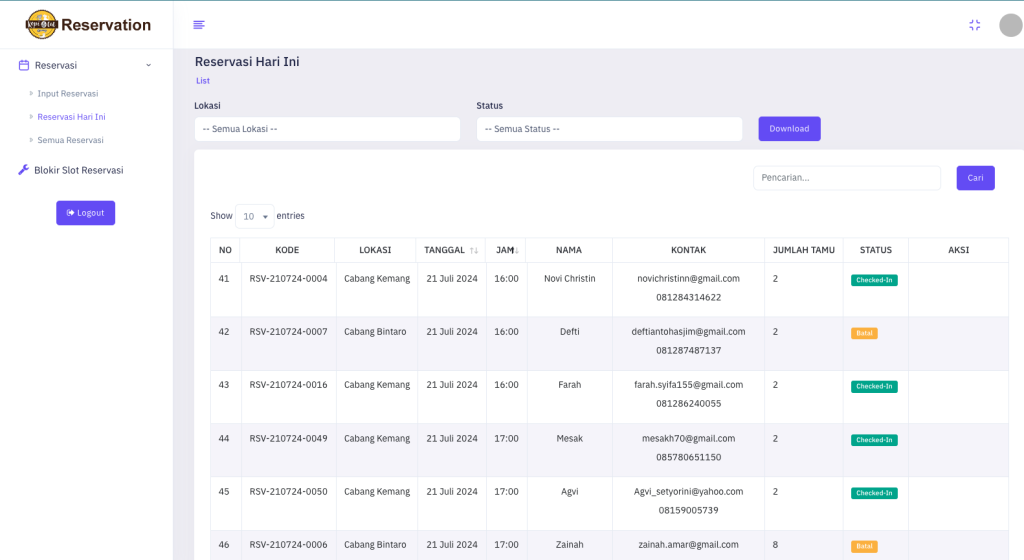Change the show entries count dropdown

(254, 216)
